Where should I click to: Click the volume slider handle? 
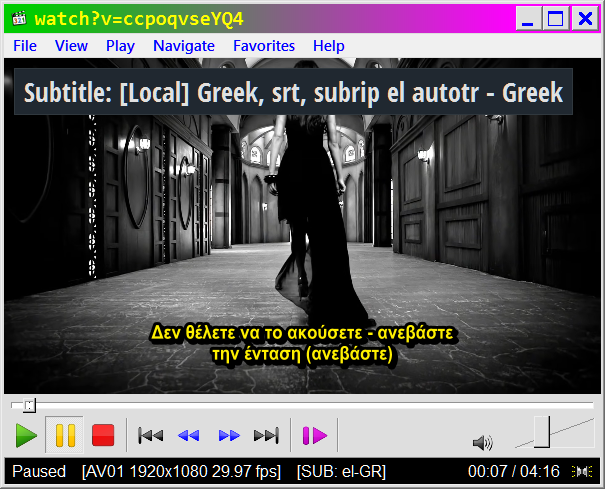(x=542, y=432)
